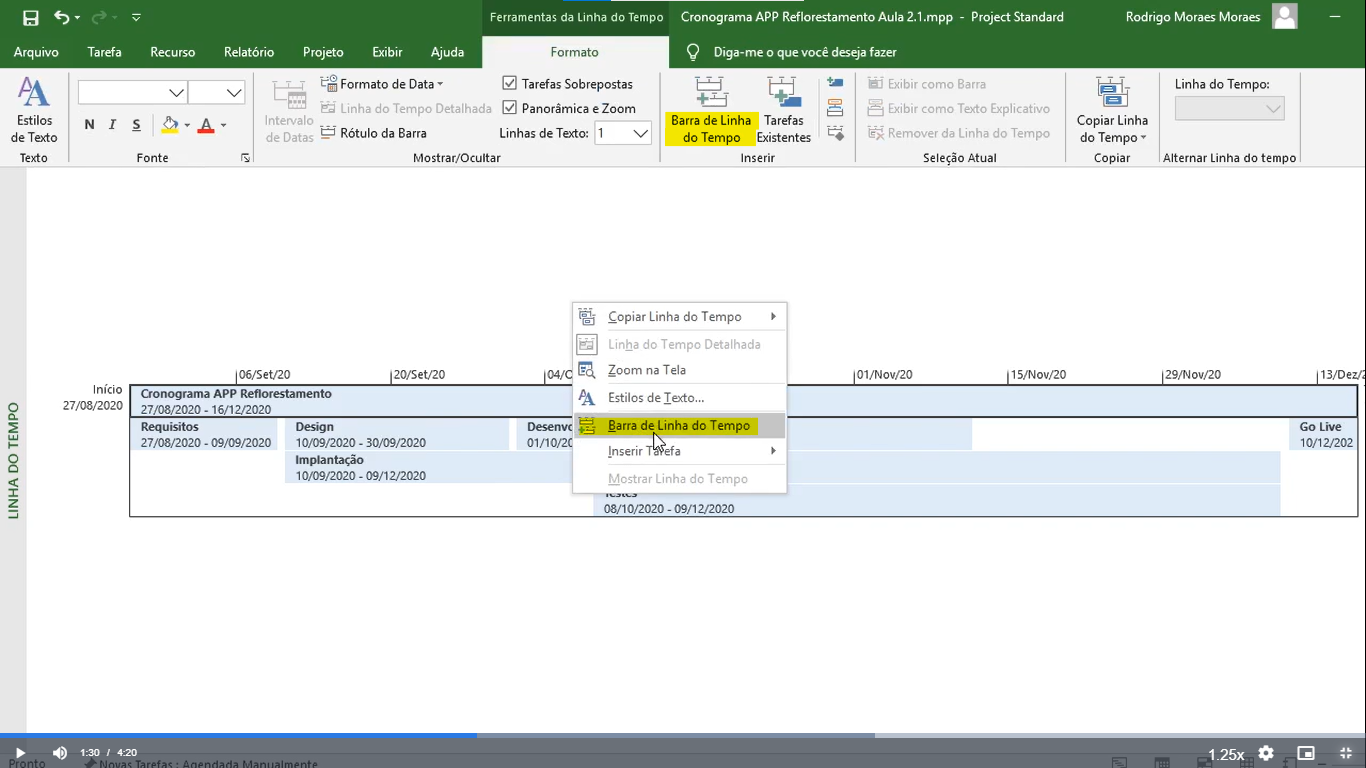Viewport: 1366px width, 768px height.
Task: Open the font name dropdown
Action: (x=176, y=93)
